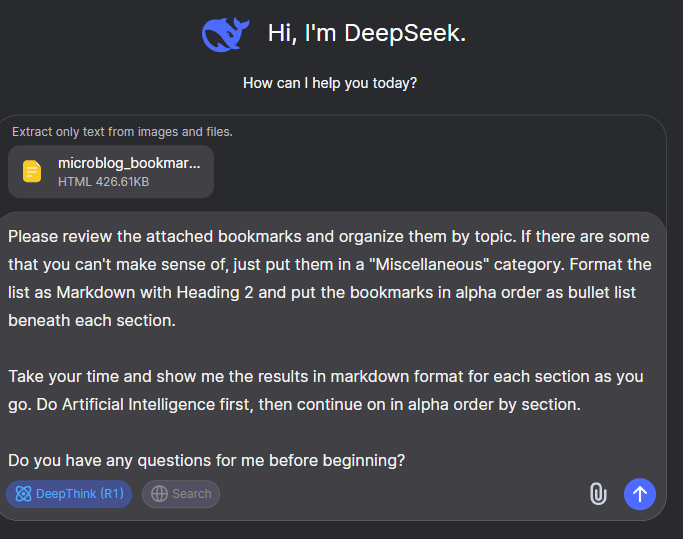This screenshot has width=683, height=539.
Task: Click the "Extract only text from images" notice
Action: pyautogui.click(x=122, y=131)
